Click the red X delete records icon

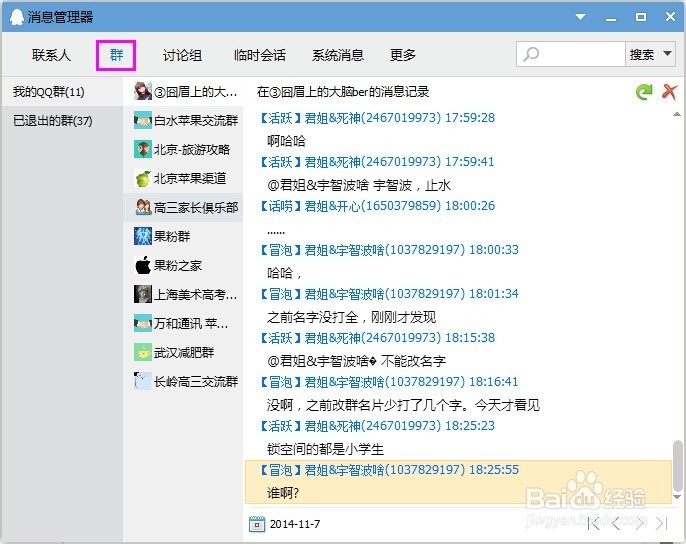coord(669,92)
